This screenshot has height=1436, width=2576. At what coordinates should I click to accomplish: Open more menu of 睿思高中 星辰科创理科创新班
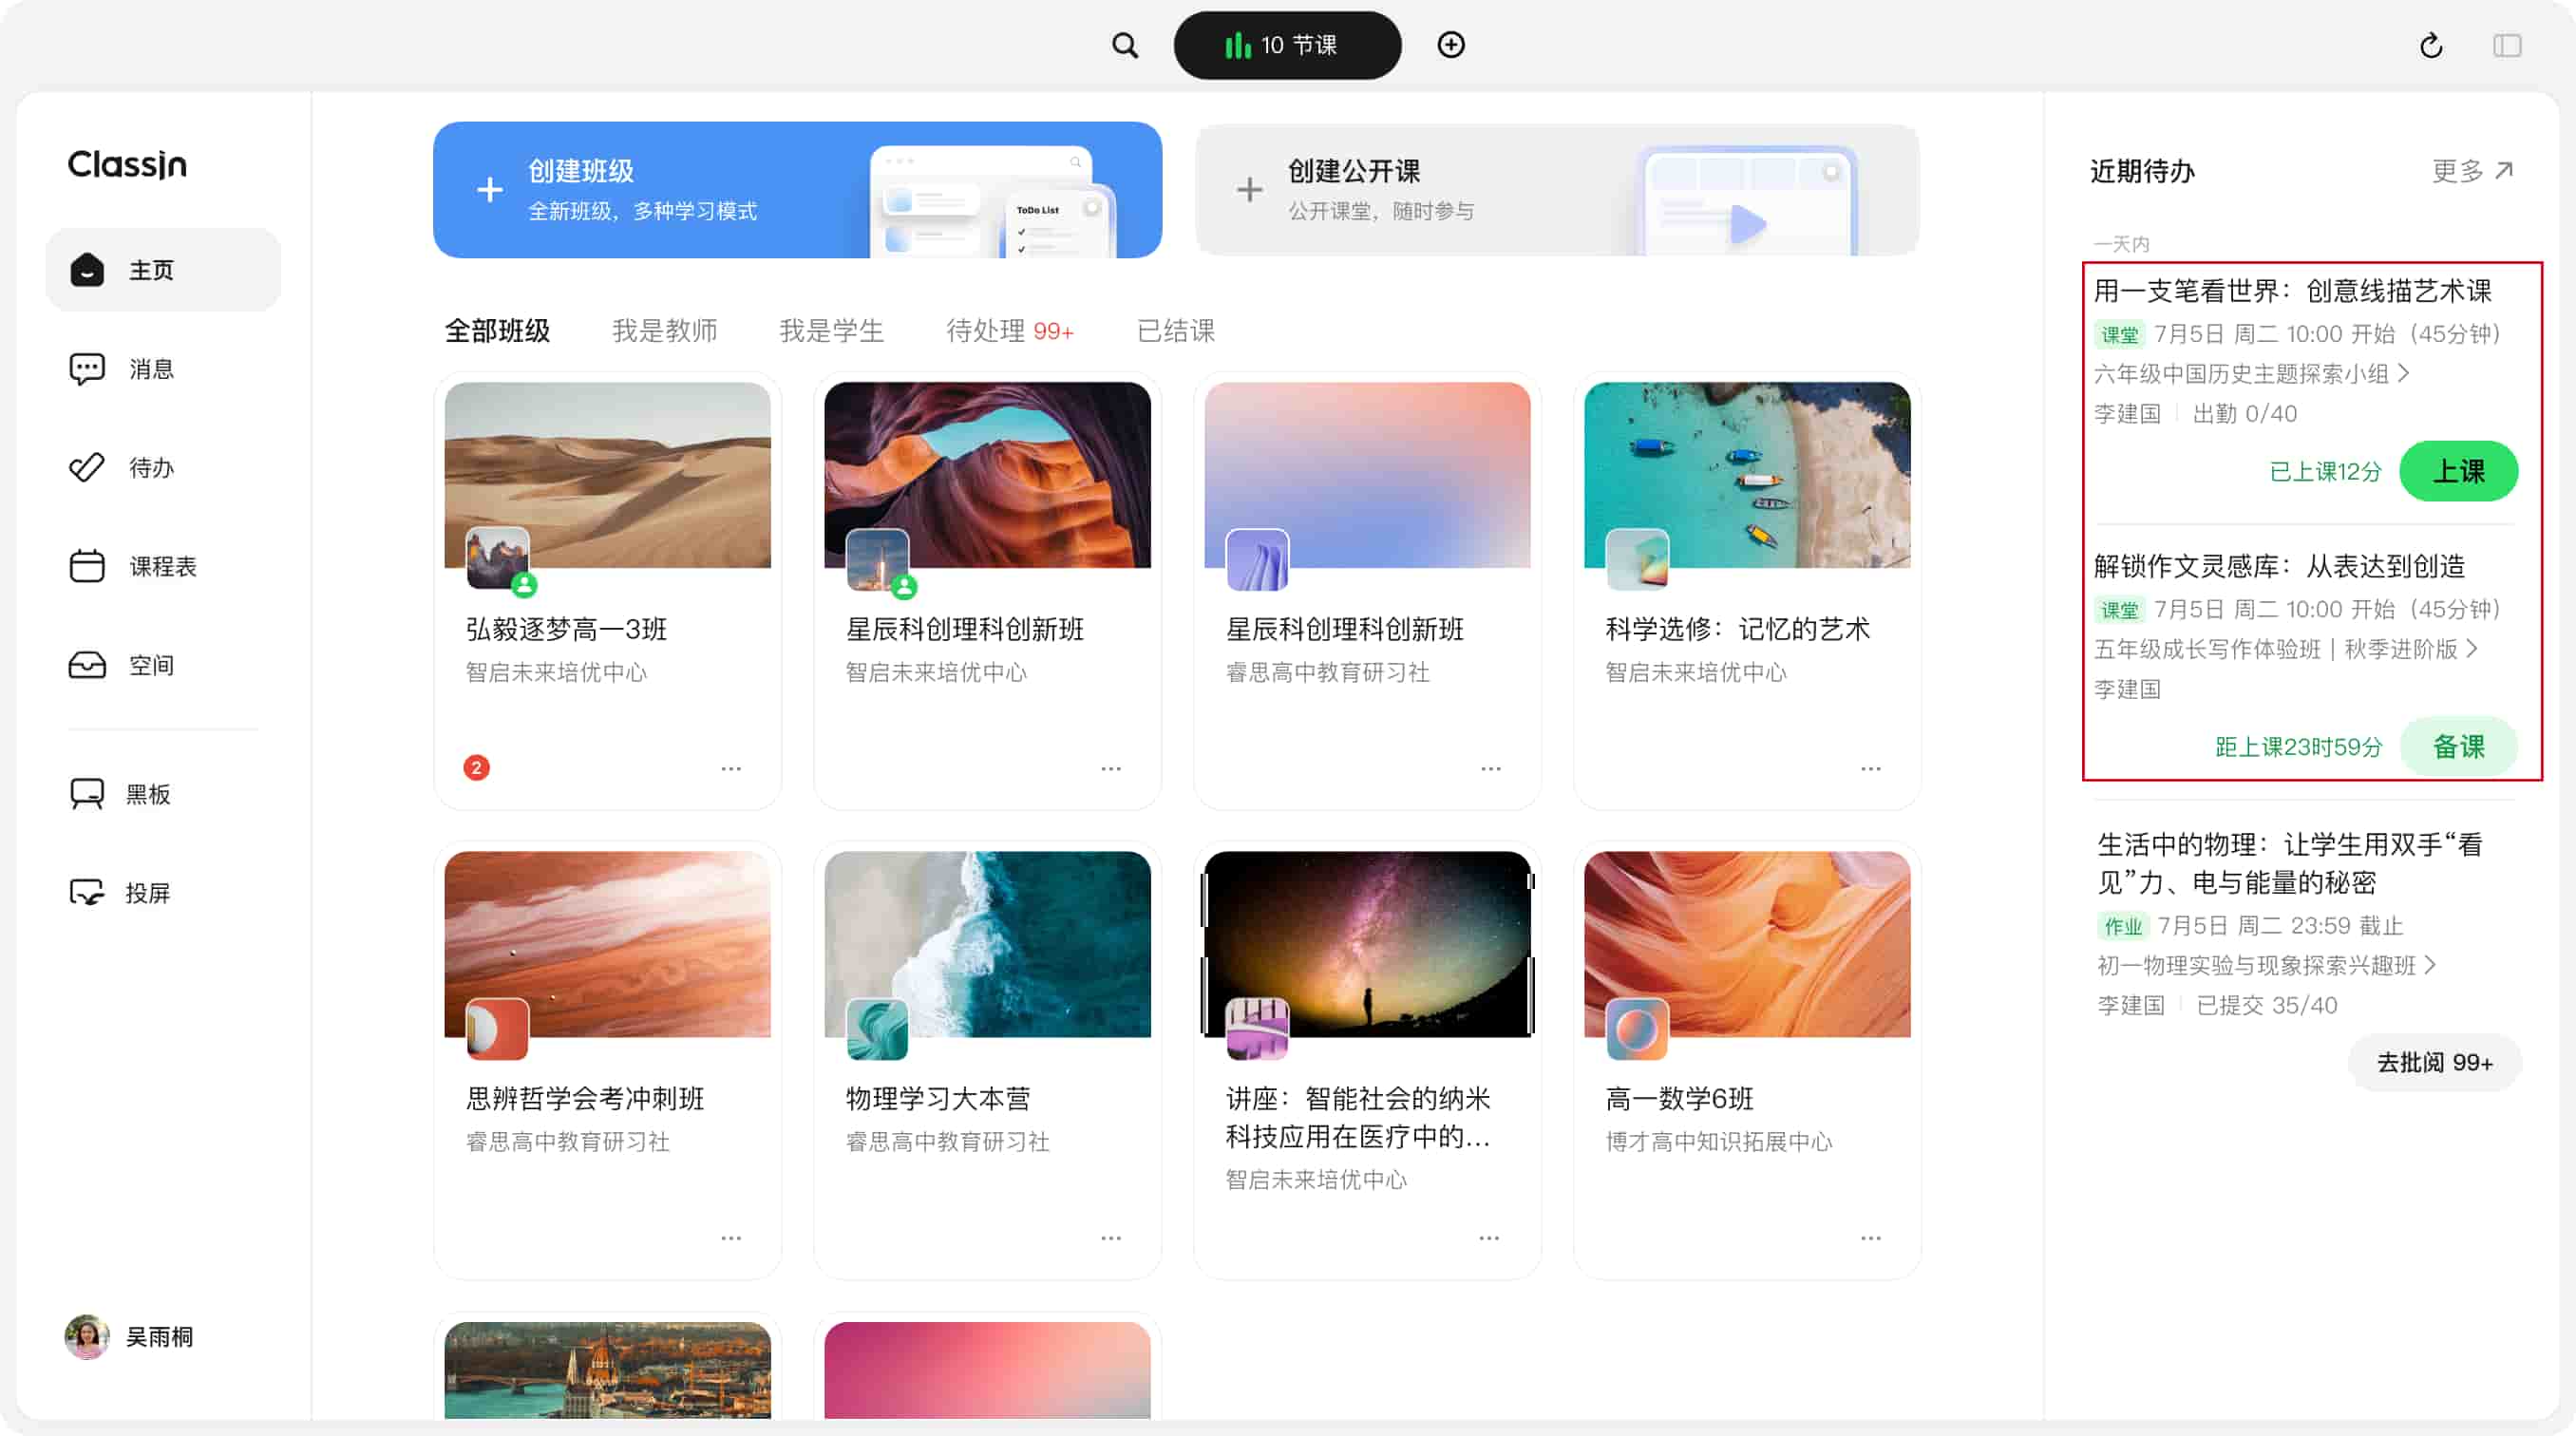point(1491,768)
